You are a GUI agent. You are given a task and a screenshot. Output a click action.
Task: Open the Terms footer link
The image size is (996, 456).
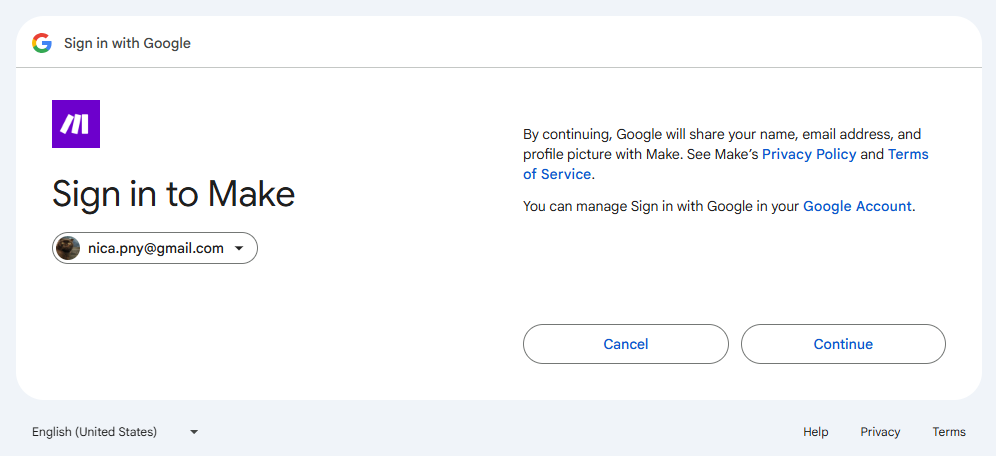[x=949, y=432]
